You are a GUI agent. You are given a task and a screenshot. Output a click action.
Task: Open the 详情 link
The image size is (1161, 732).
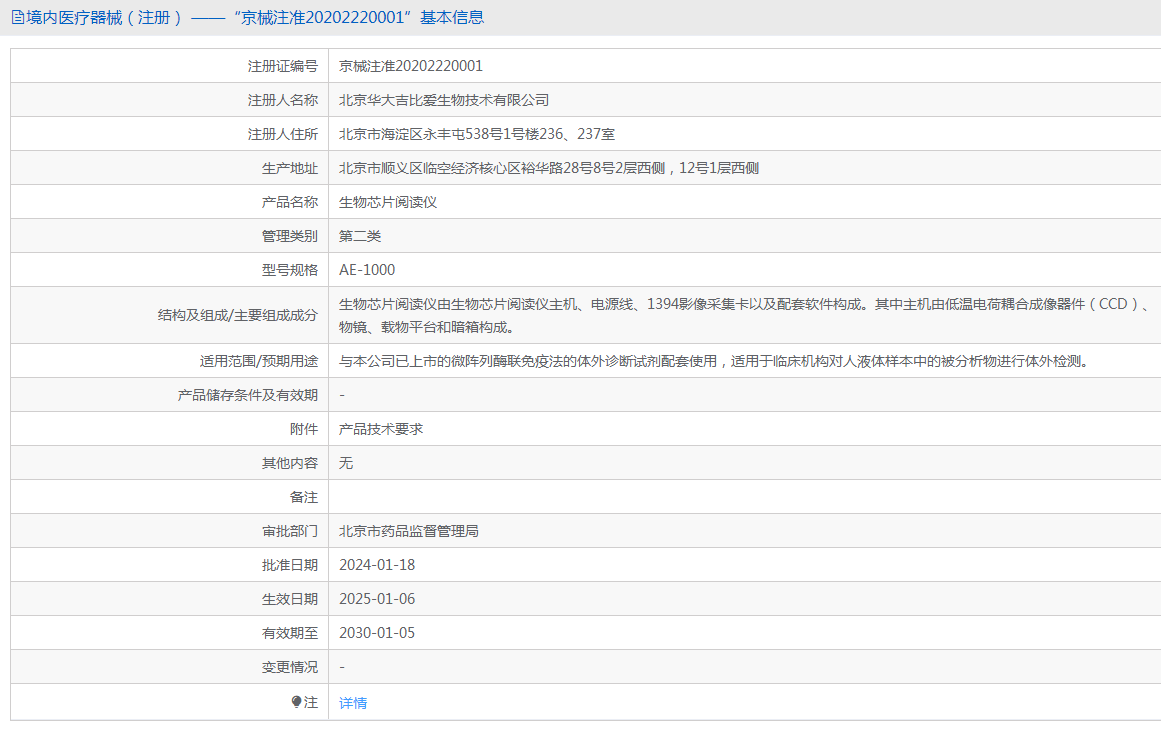pyautogui.click(x=353, y=703)
